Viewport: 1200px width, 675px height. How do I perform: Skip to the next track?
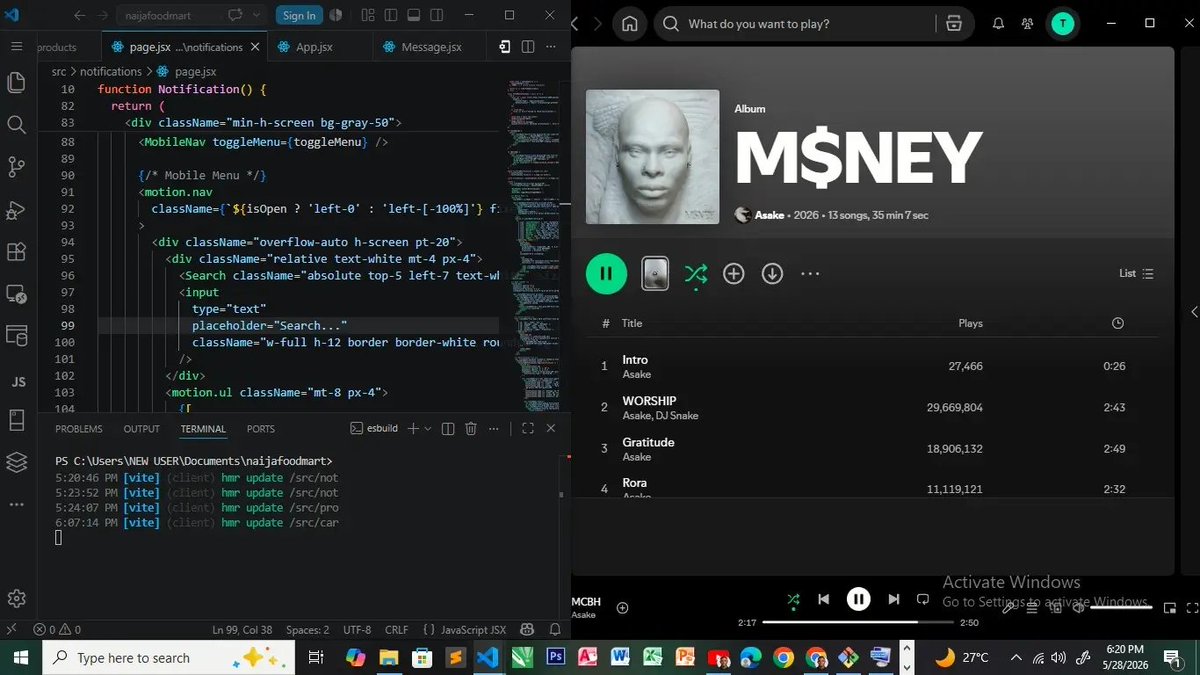pyautogui.click(x=894, y=599)
